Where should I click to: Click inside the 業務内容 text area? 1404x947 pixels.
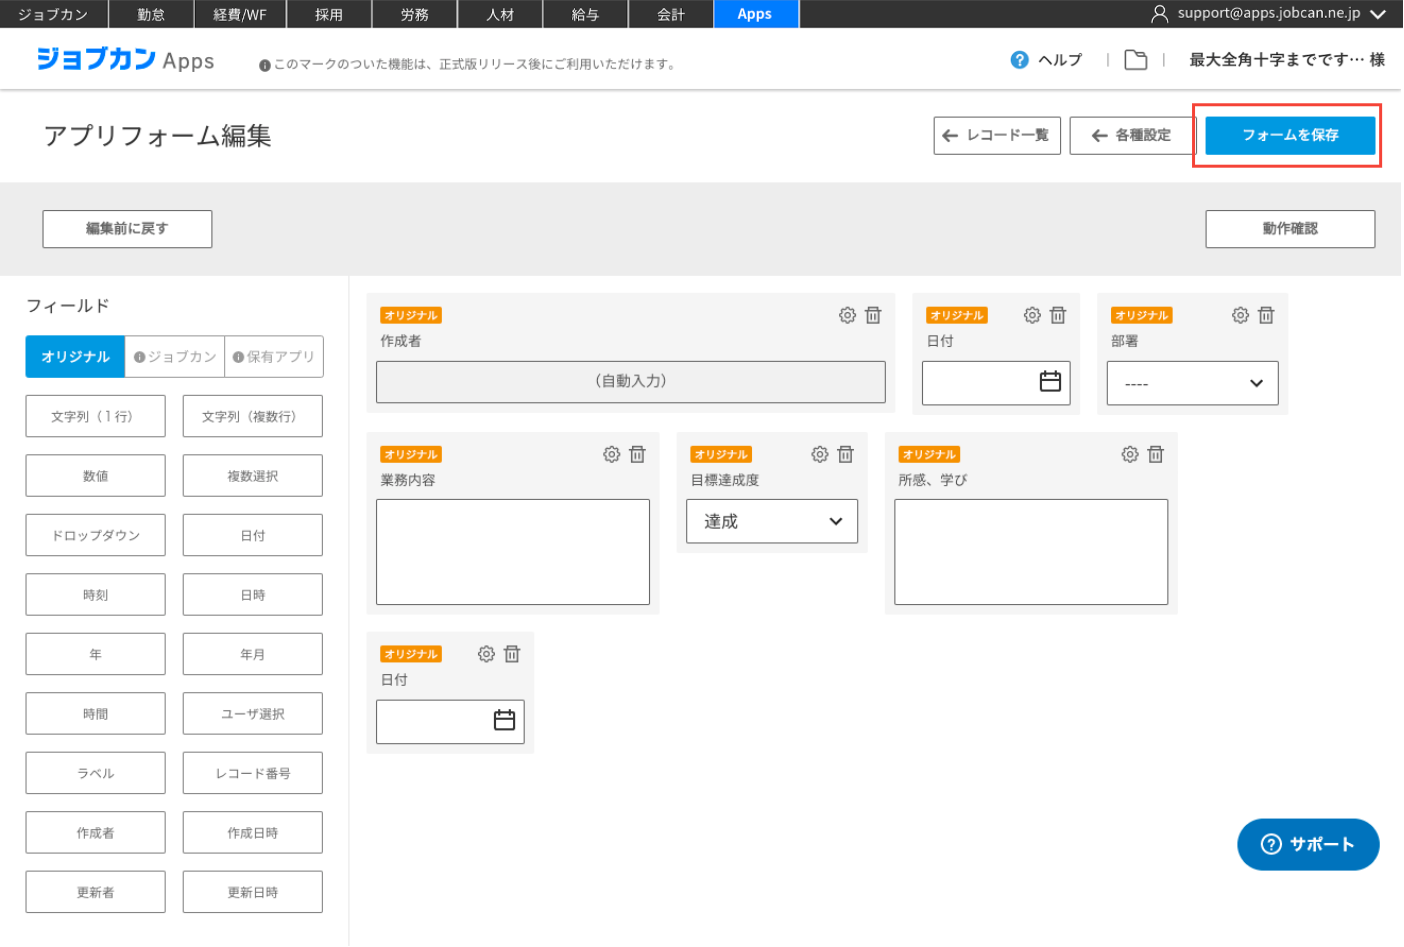[512, 552]
